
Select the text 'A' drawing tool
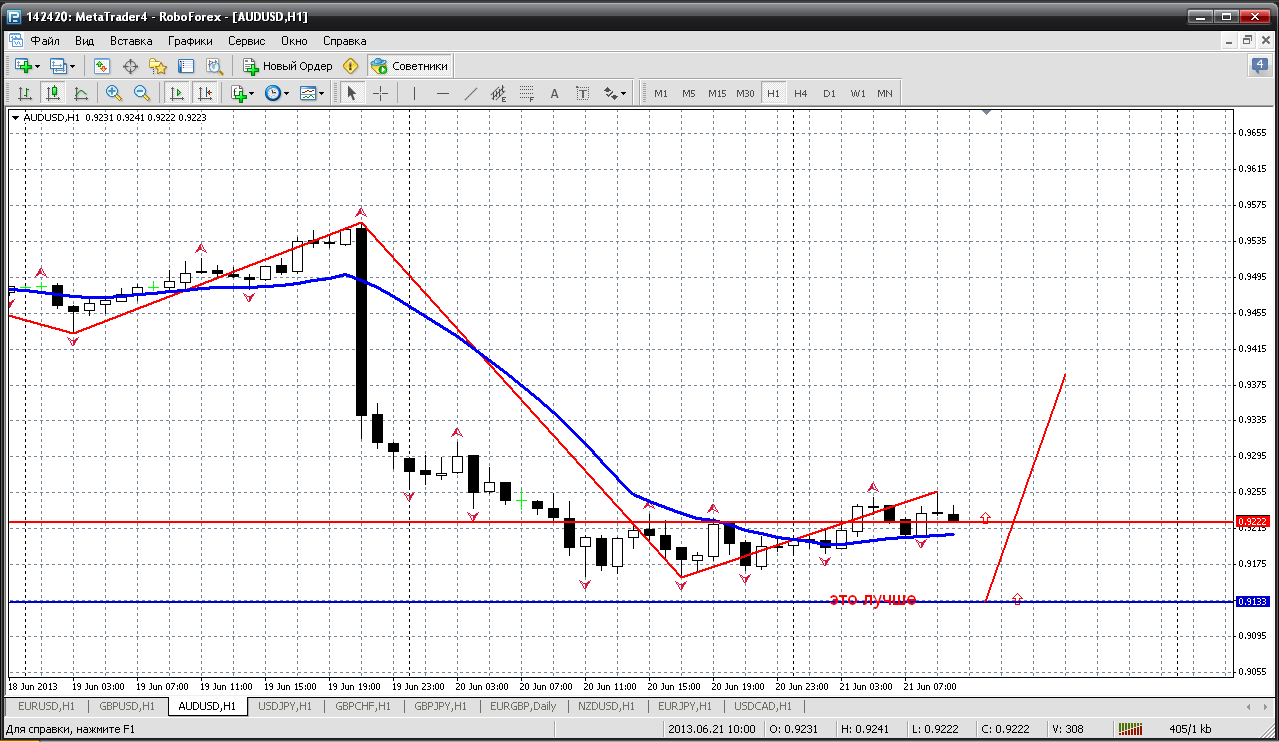[555, 93]
